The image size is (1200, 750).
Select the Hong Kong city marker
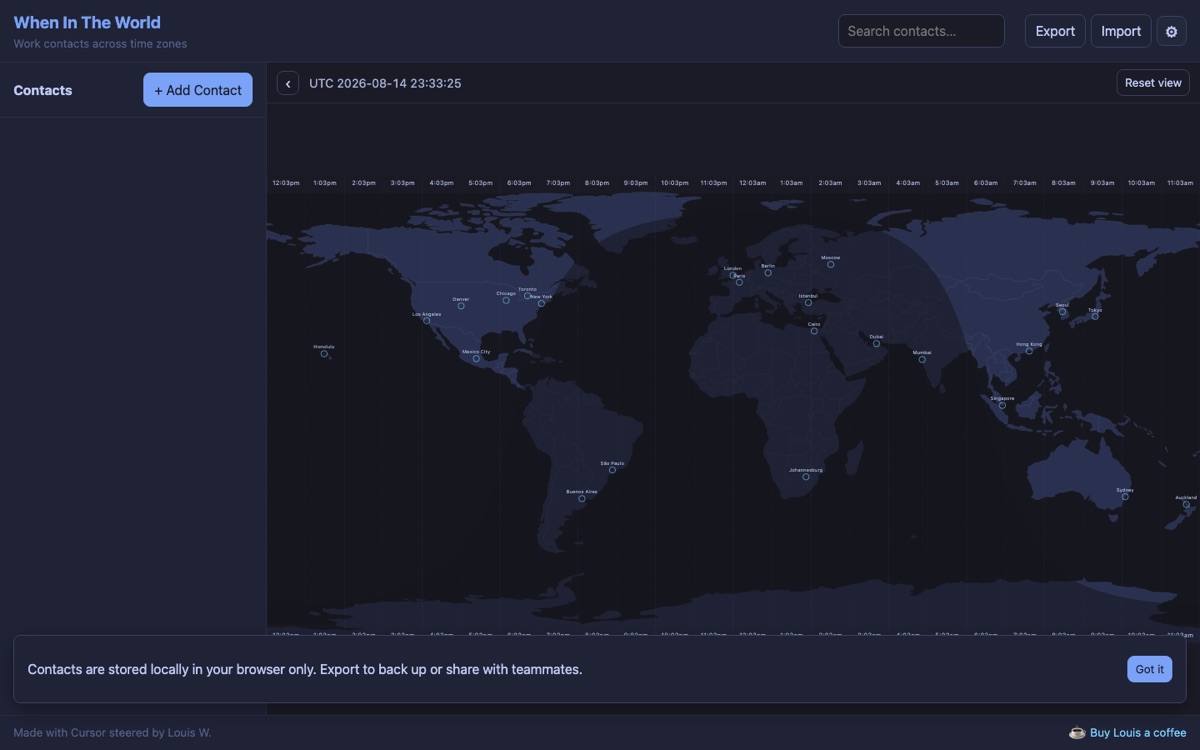1029,351
